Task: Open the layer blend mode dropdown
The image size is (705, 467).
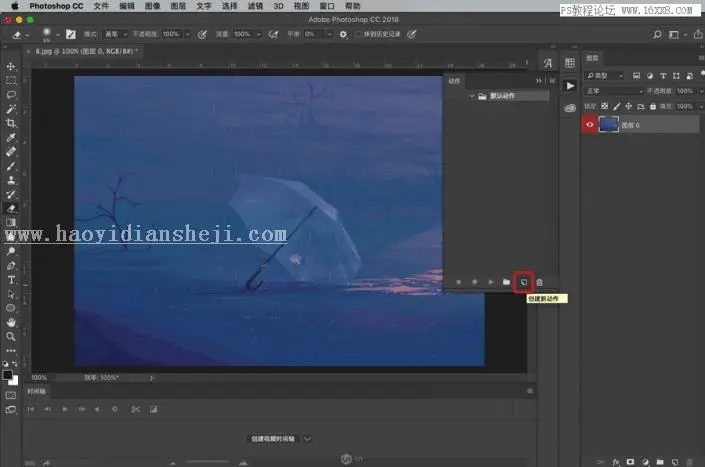Action: [x=615, y=91]
